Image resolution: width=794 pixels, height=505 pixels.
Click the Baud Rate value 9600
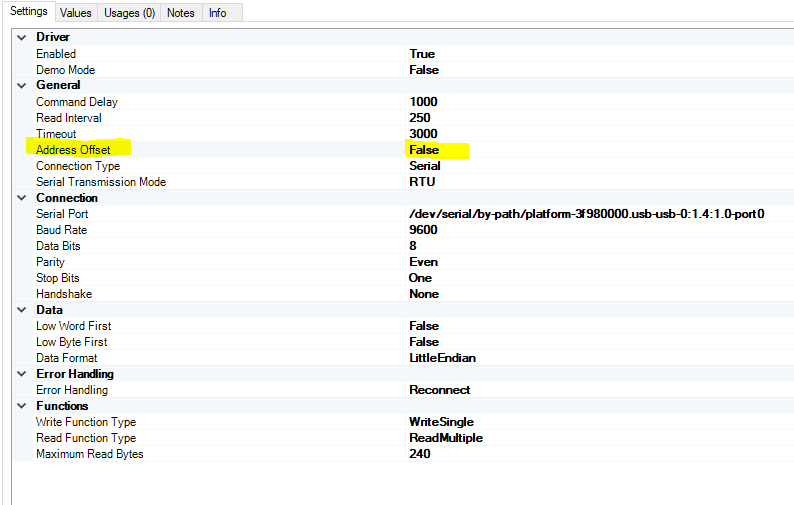pos(424,230)
